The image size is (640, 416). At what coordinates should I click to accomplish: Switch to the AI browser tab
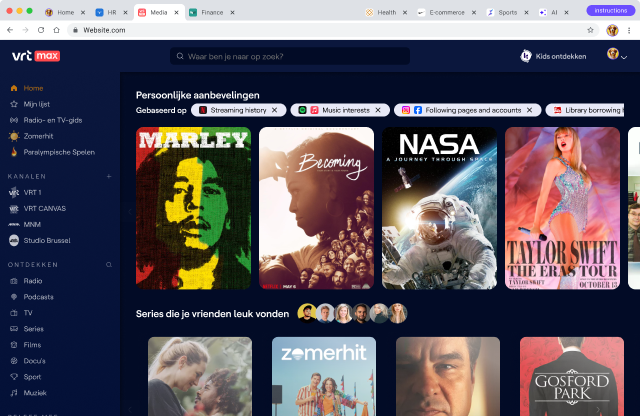coord(549,13)
